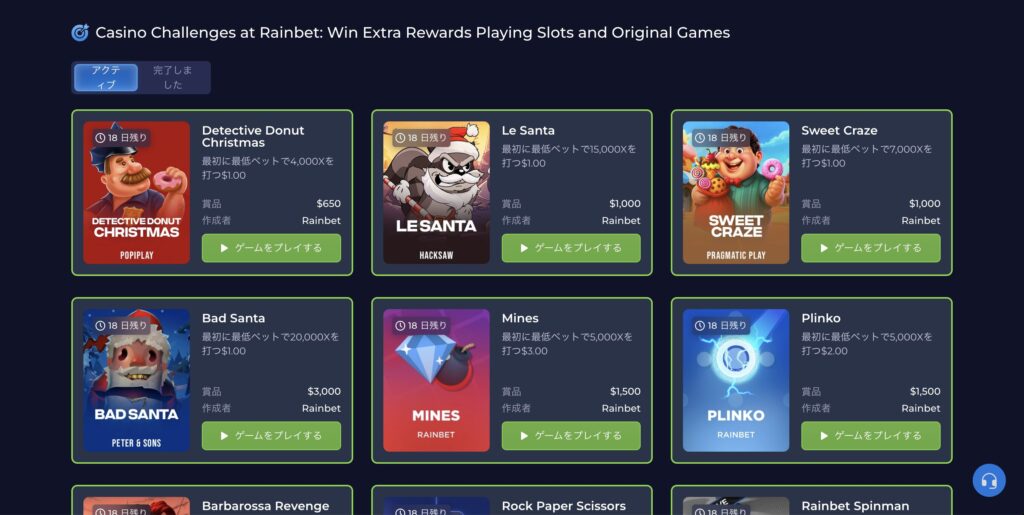Click the clock icon on Le Santa card
Screen dimensions: 1024x515
point(400,138)
